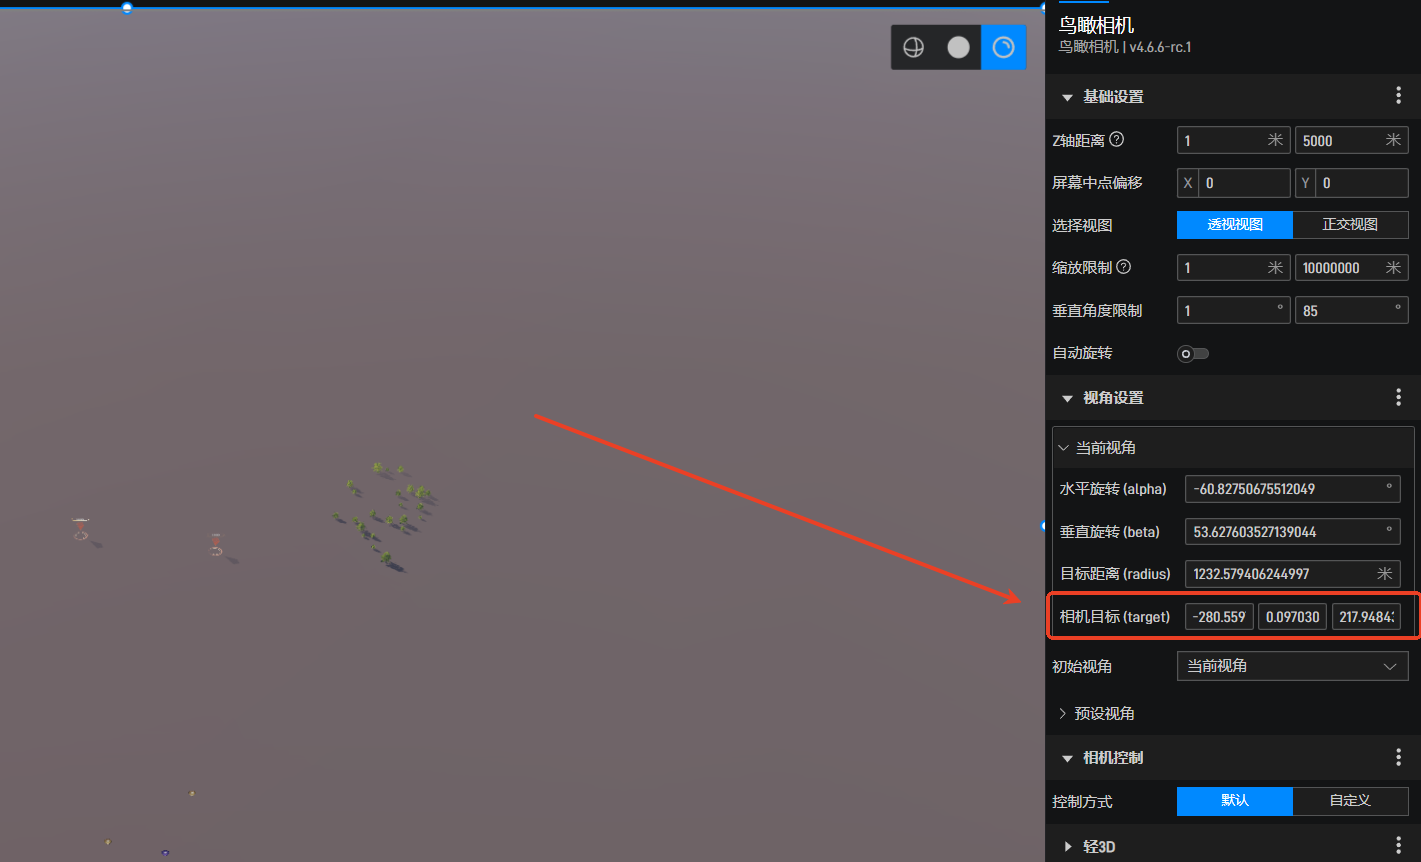Open more options for 相机控制 section
Viewport: 1421px width, 862px height.
[x=1398, y=757]
